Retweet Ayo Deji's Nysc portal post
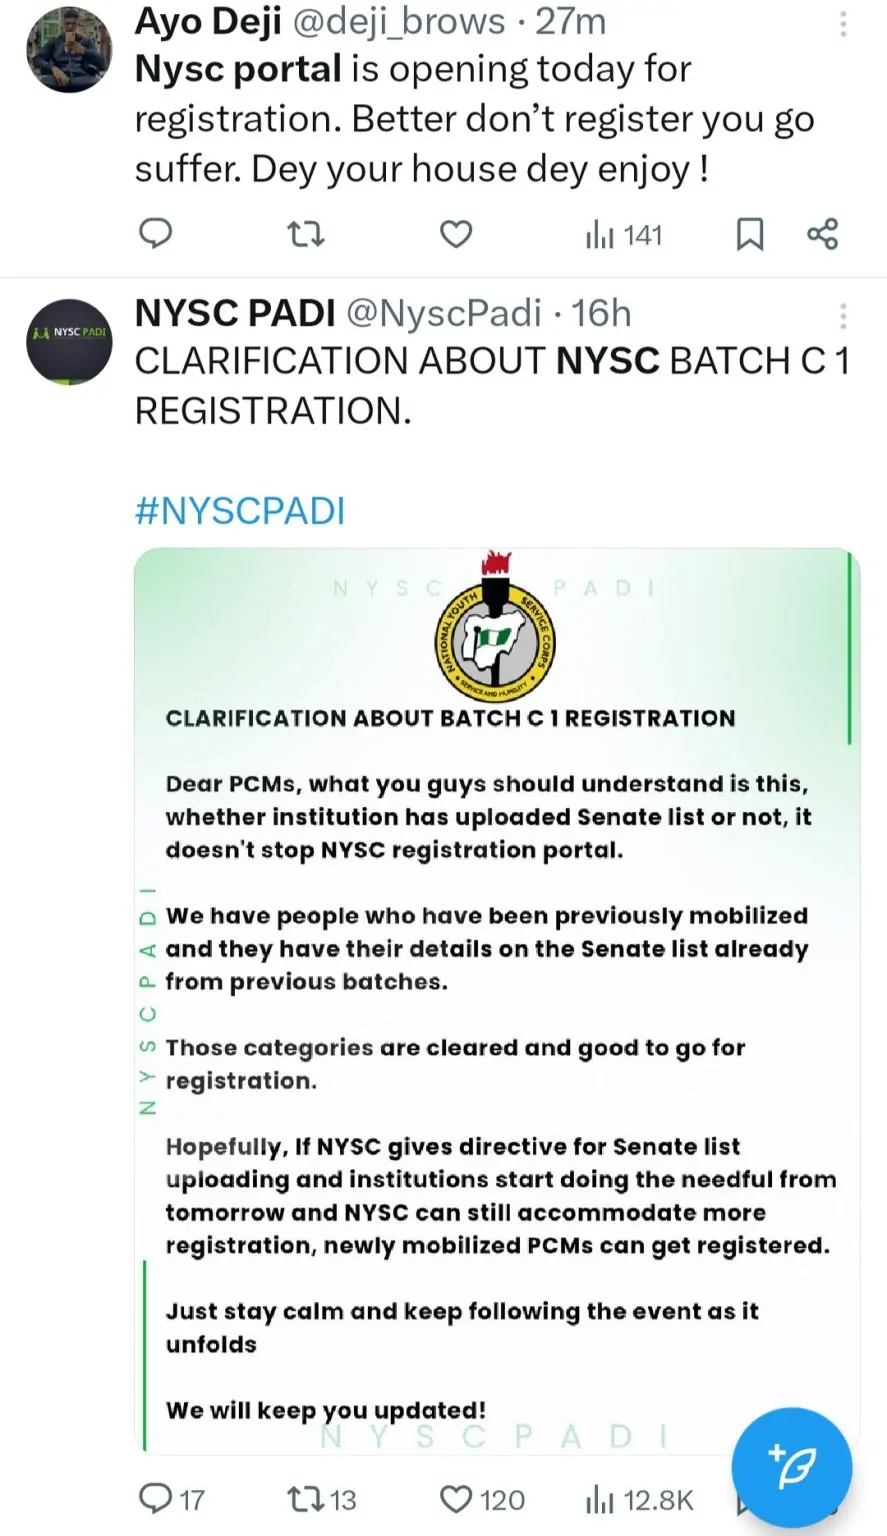 305,234
